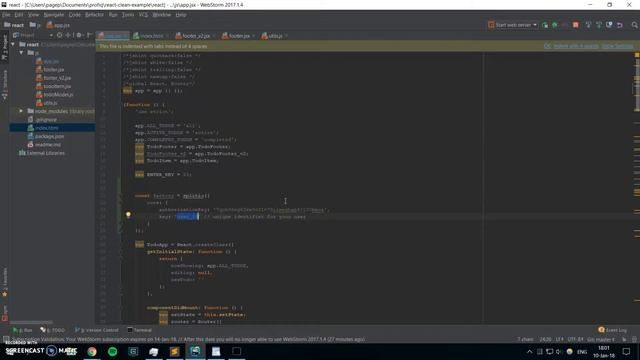Switch to the utils.js editor tab
This screenshot has width=640, height=360.
click(274, 36)
